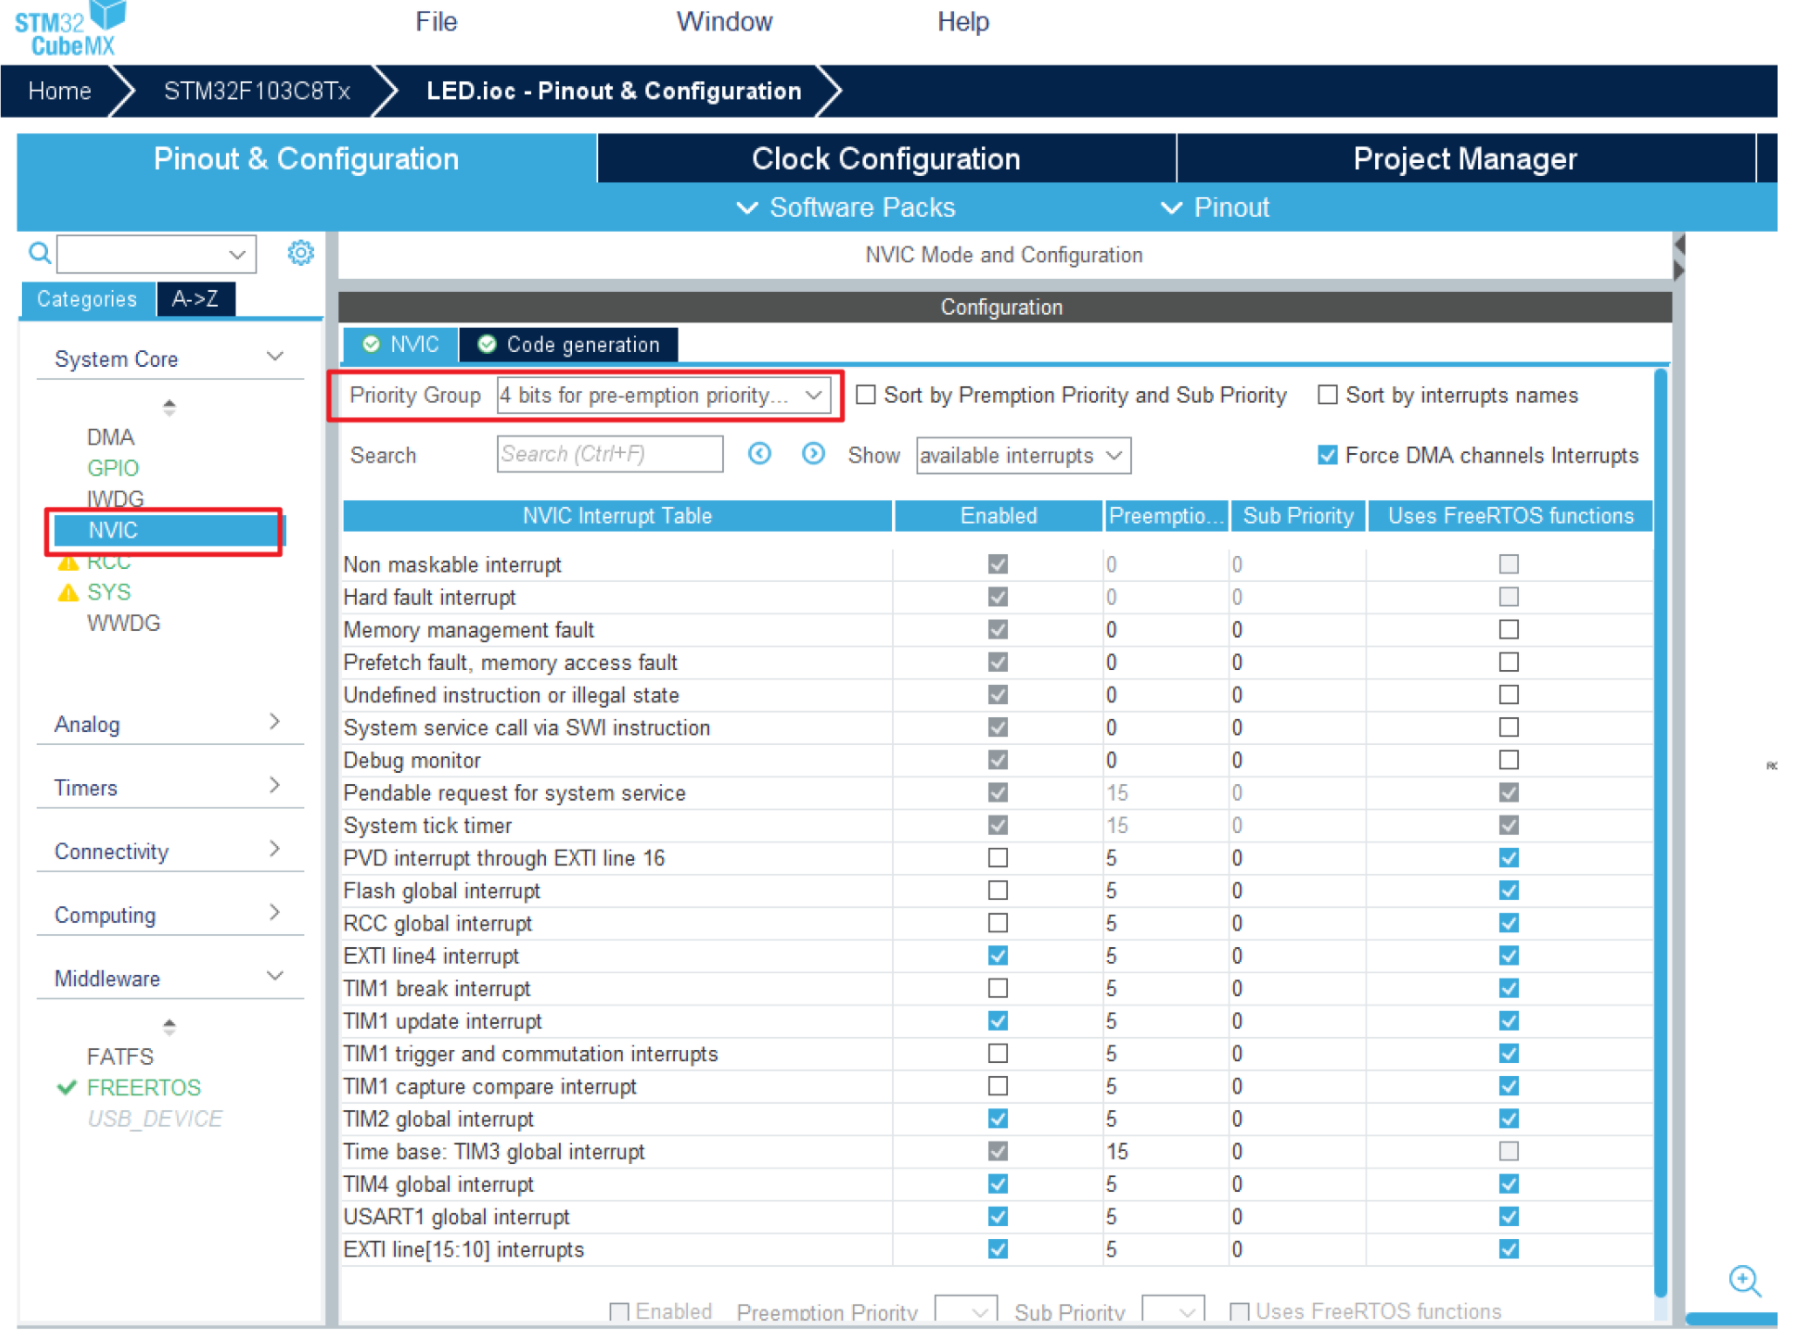
Task: Click the Middleware list sort arrows
Action: (169, 1026)
